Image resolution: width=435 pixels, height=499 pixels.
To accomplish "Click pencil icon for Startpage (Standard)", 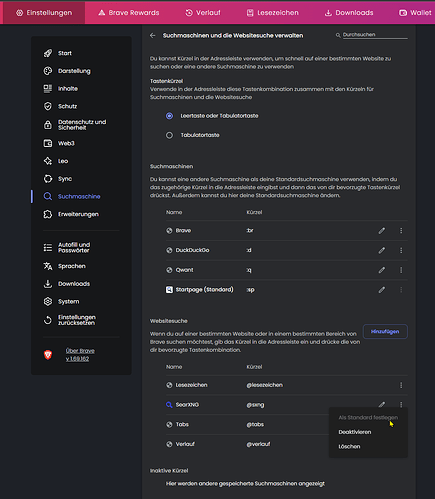I will tap(382, 290).
